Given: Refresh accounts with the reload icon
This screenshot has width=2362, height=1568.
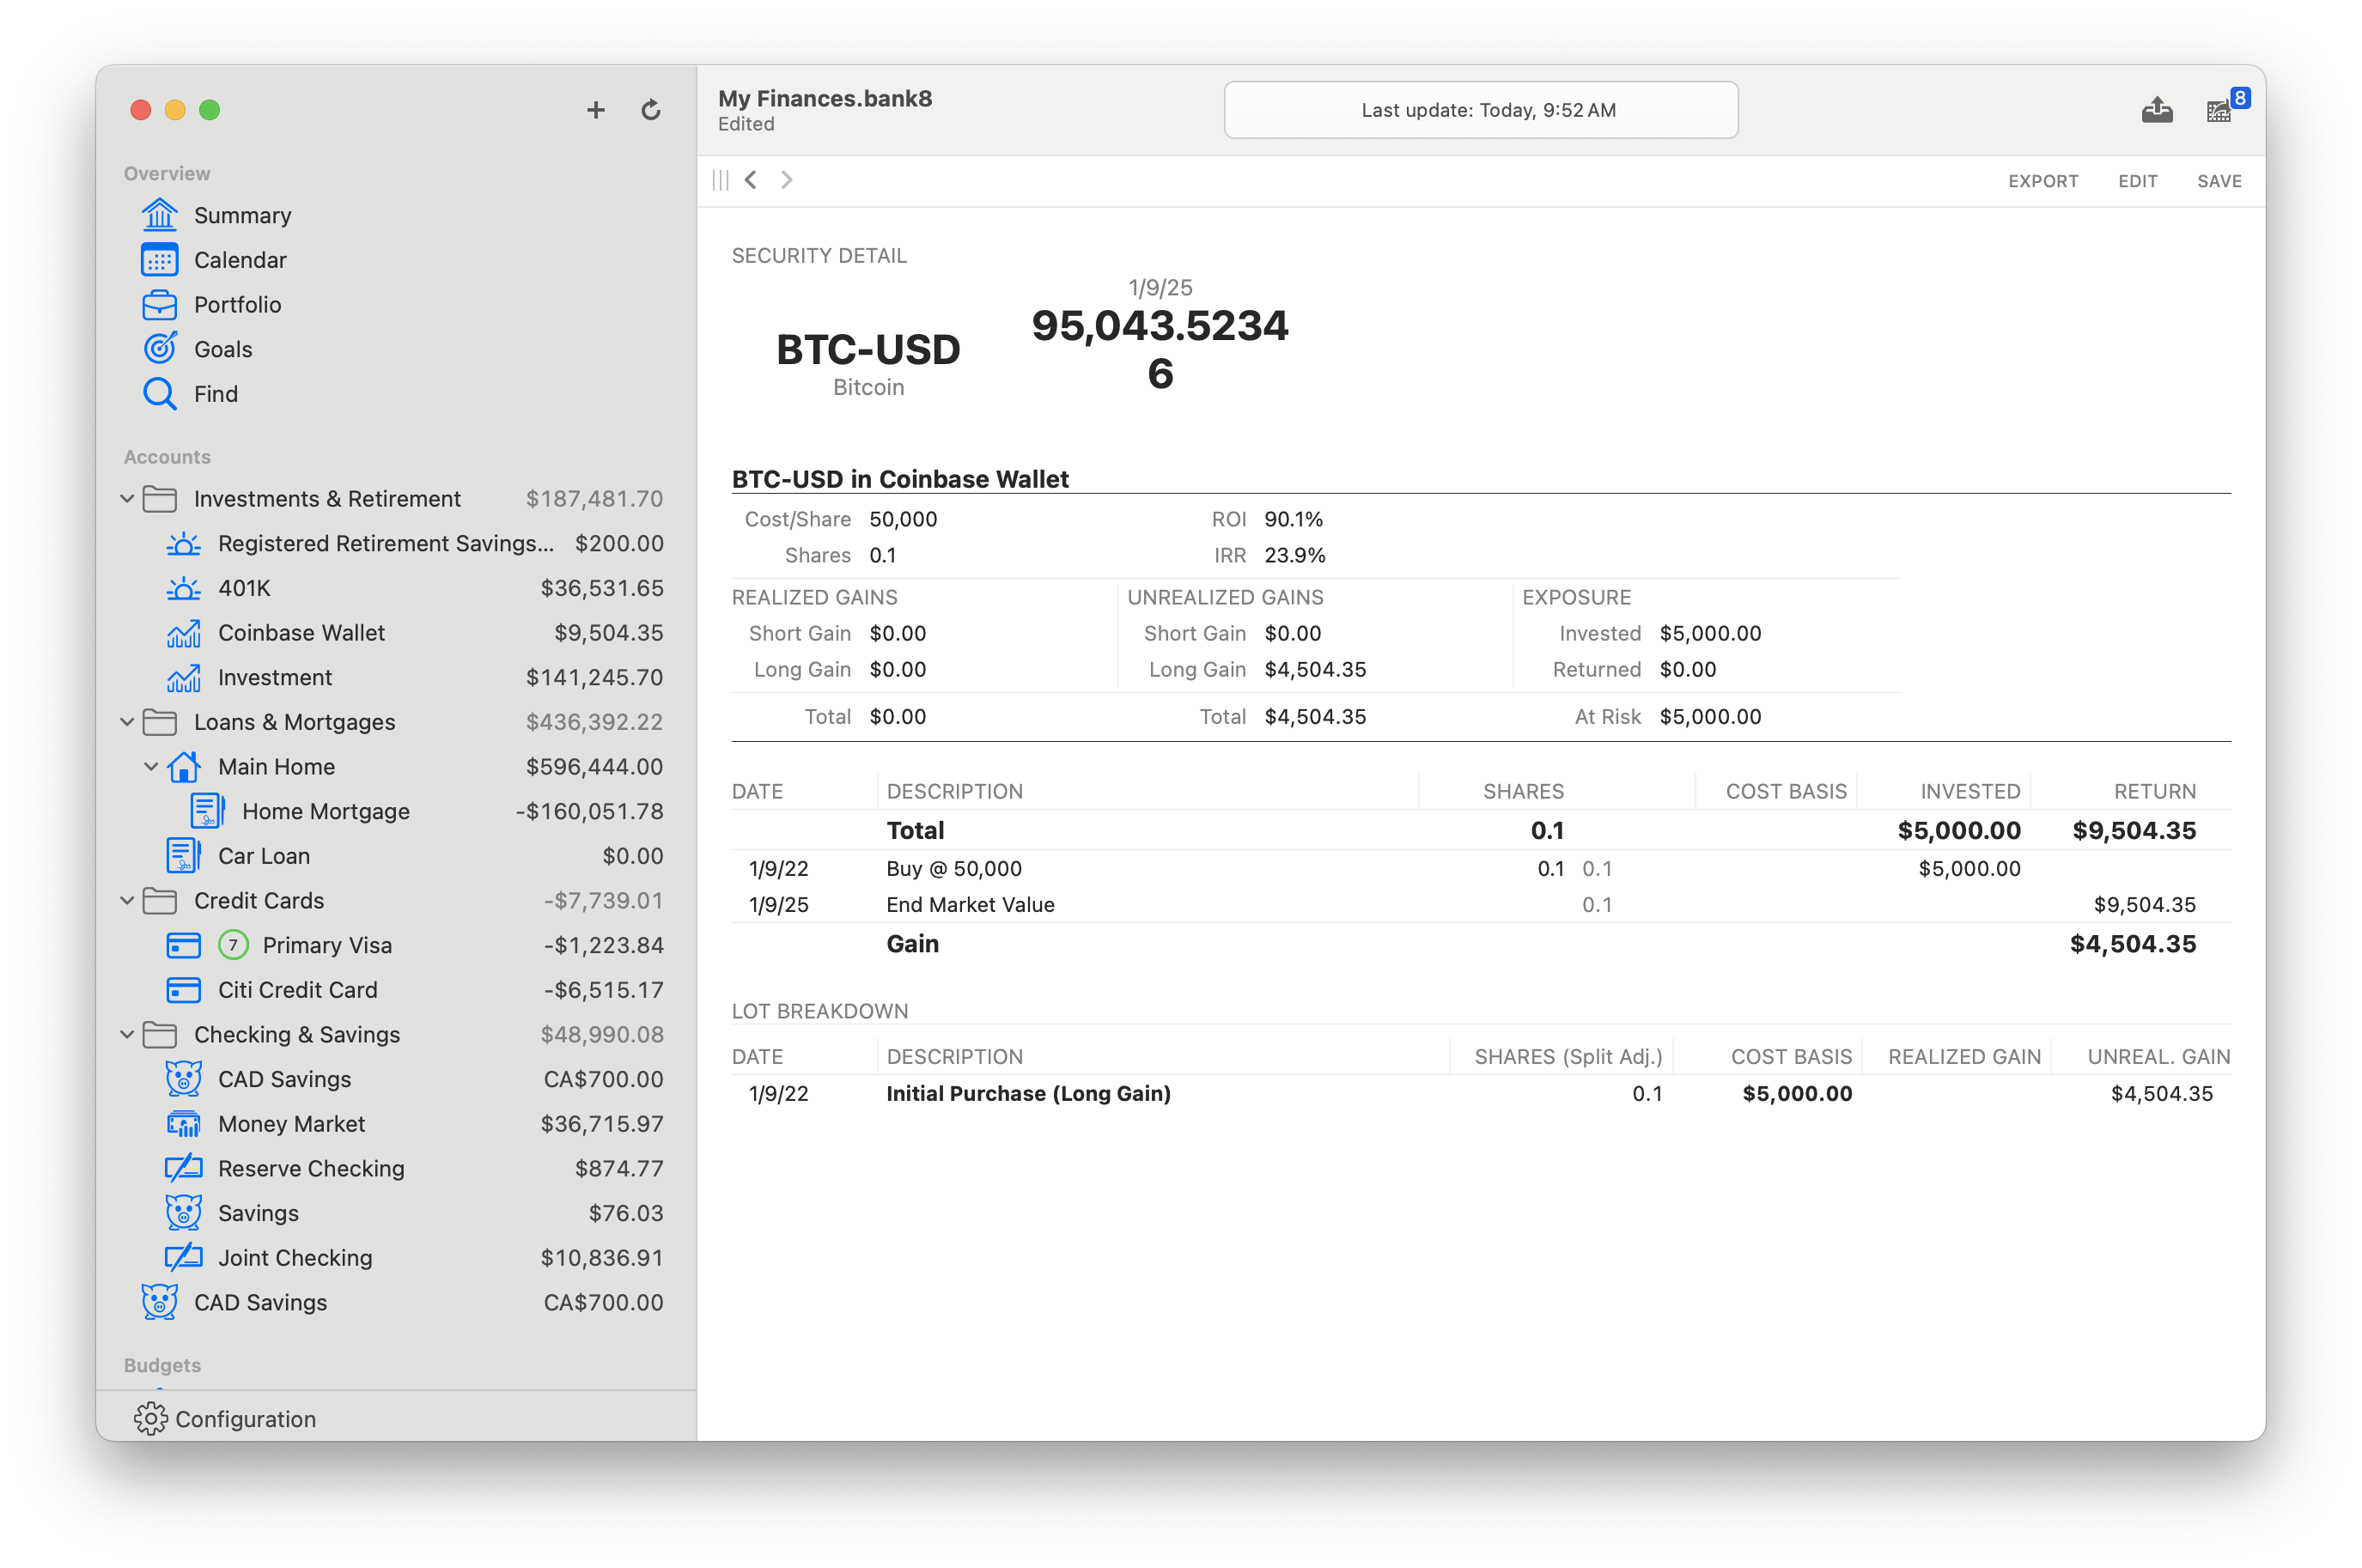Looking at the screenshot, I should pos(651,110).
